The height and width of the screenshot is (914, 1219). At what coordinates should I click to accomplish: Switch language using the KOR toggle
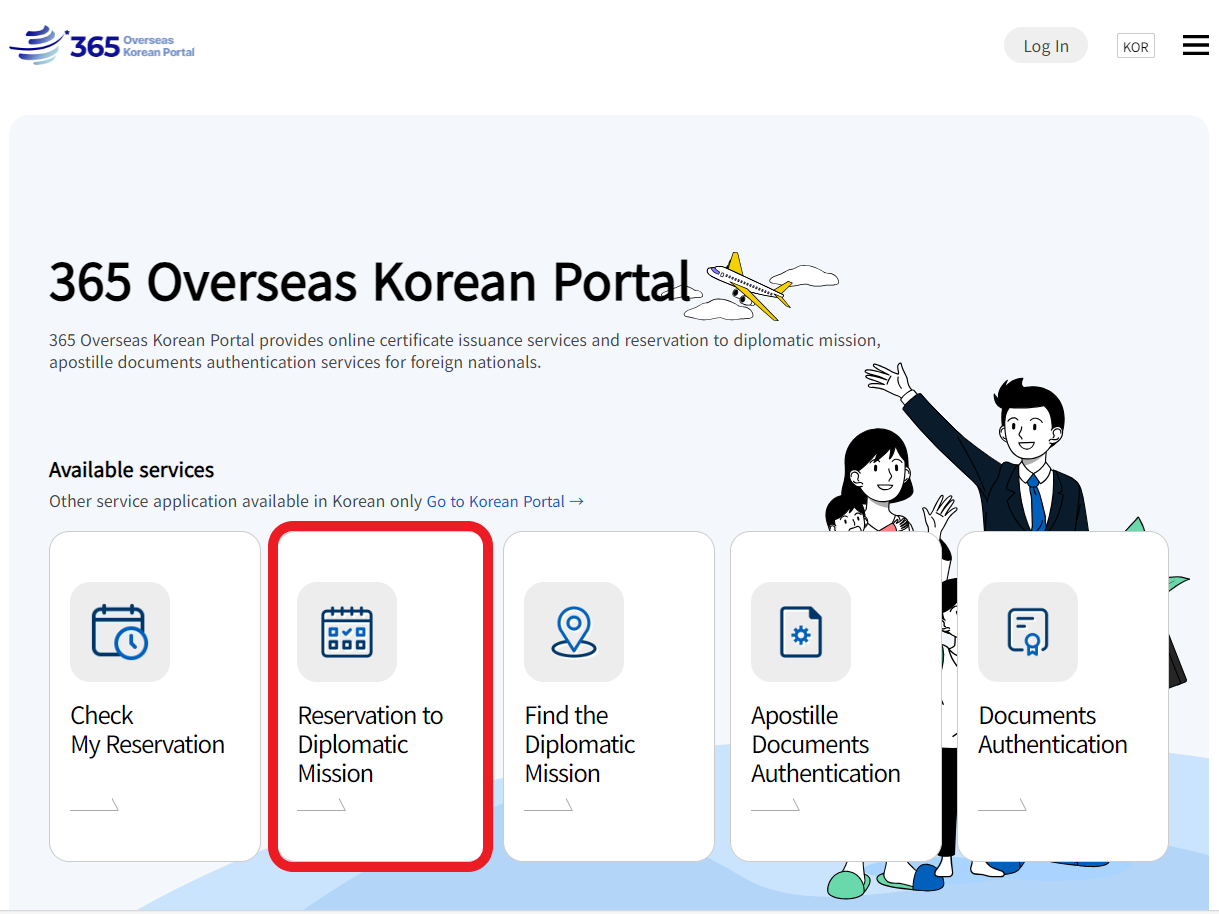pos(1135,46)
